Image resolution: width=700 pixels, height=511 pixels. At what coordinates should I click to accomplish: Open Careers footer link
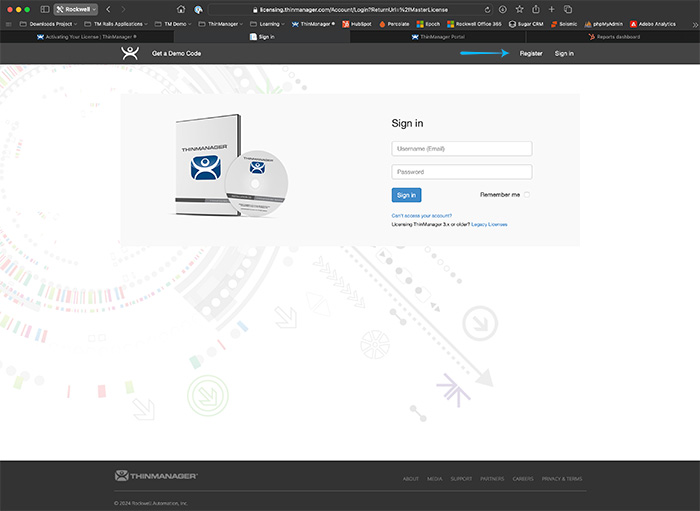tap(523, 479)
